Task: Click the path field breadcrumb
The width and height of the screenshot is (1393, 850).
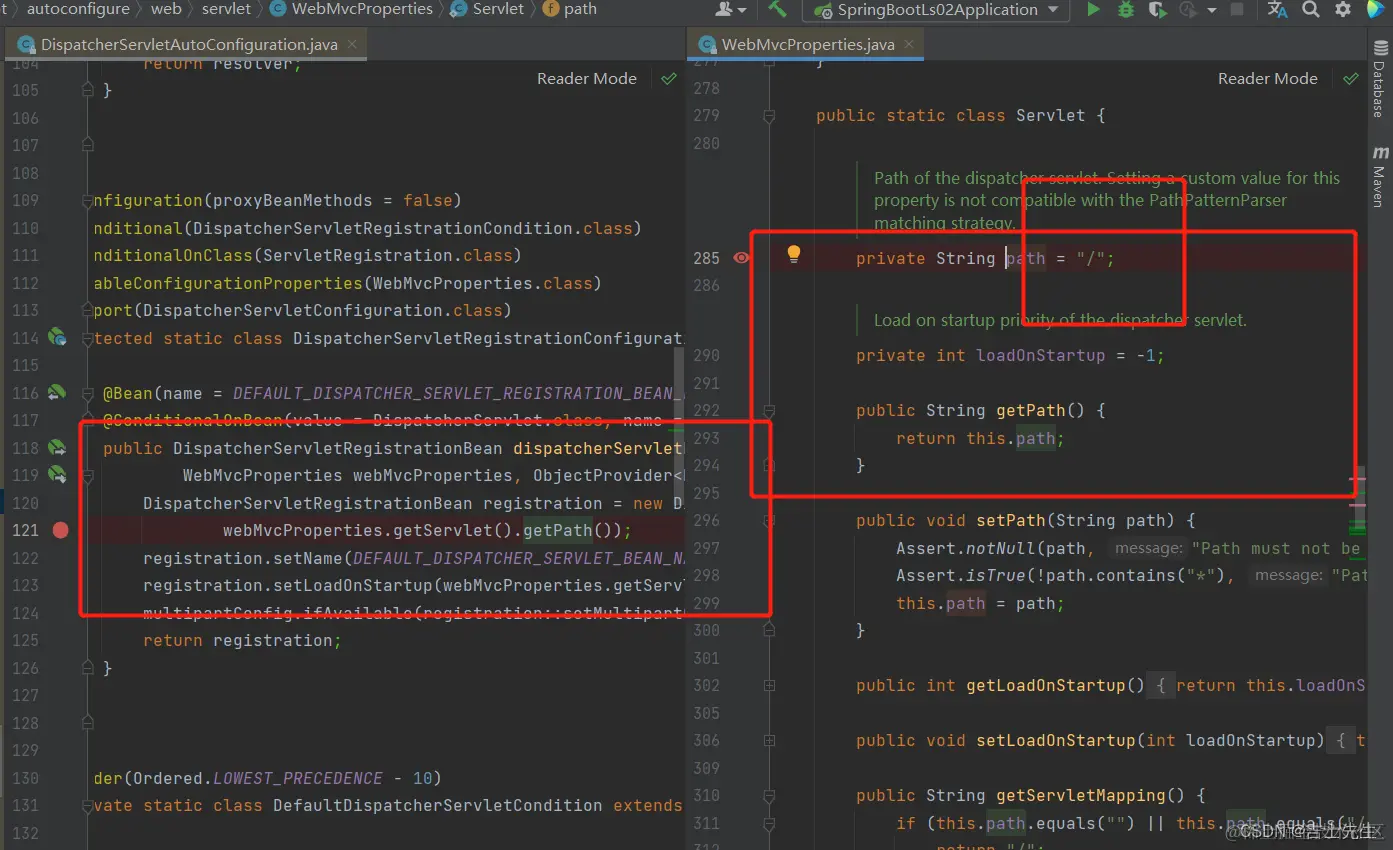Action: coord(570,9)
